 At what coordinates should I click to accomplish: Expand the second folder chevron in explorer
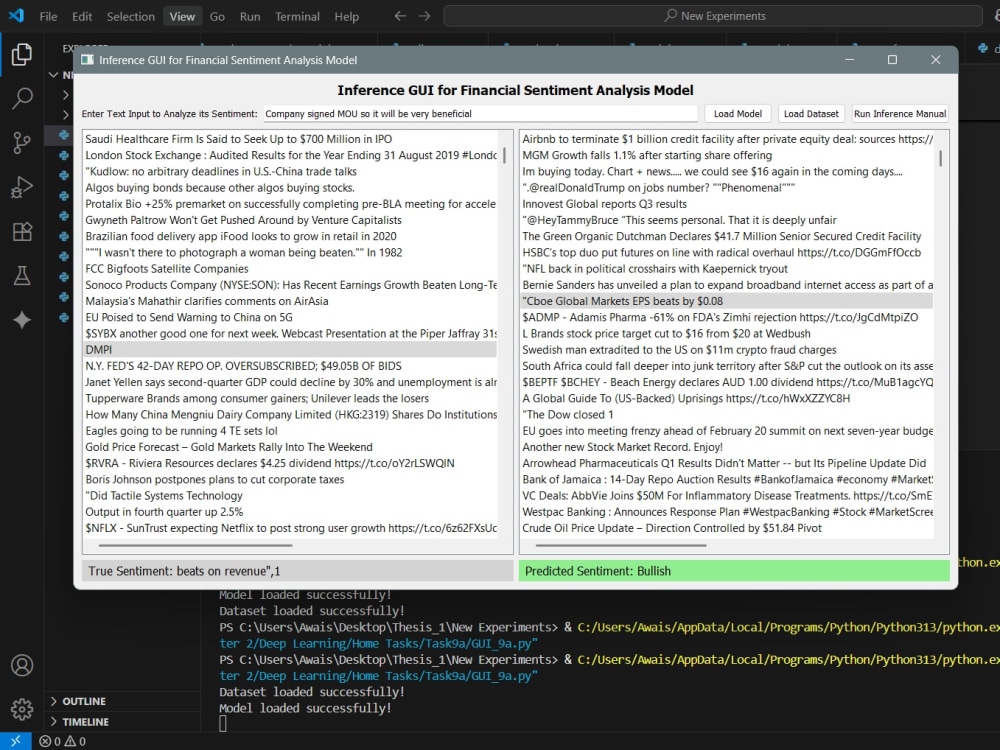pyautogui.click(x=66, y=115)
